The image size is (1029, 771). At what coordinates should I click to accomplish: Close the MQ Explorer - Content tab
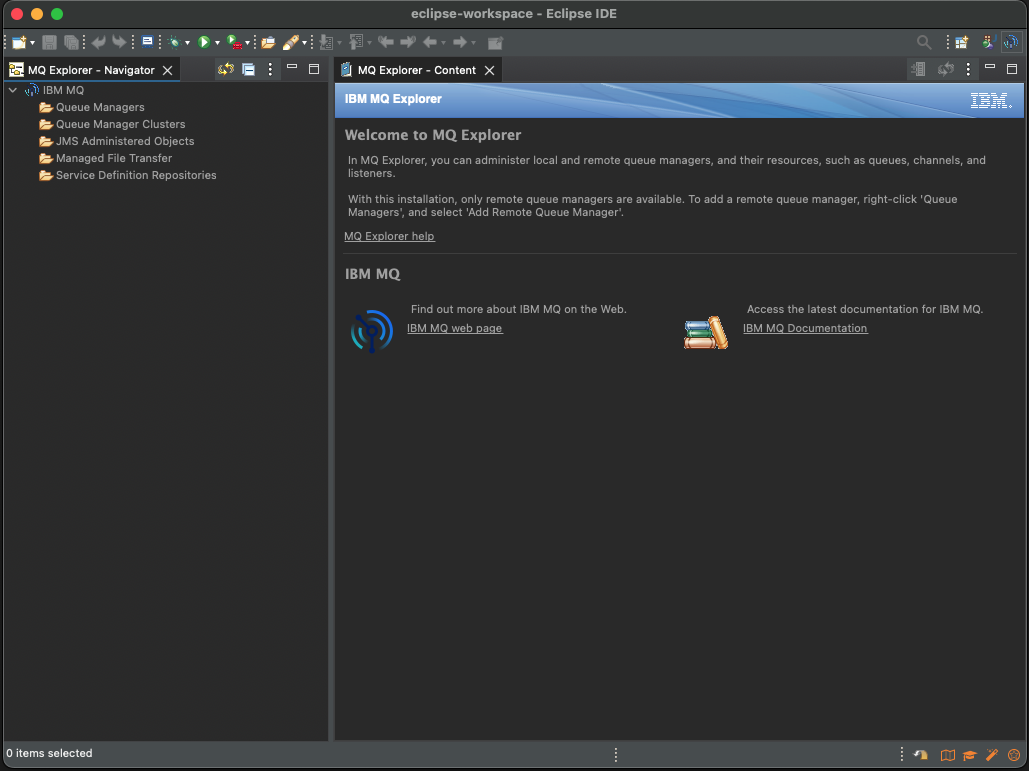(x=490, y=70)
